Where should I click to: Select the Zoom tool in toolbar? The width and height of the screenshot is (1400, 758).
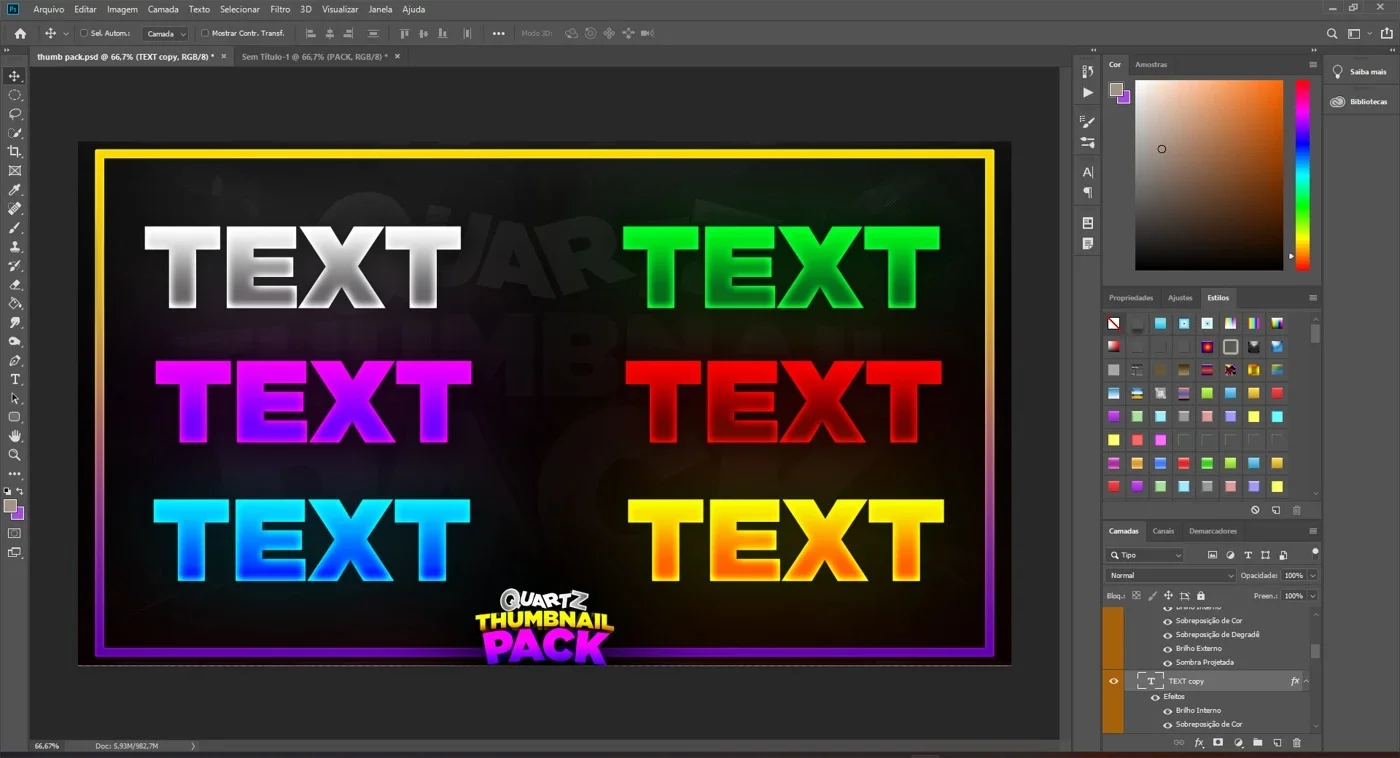pyautogui.click(x=15, y=455)
